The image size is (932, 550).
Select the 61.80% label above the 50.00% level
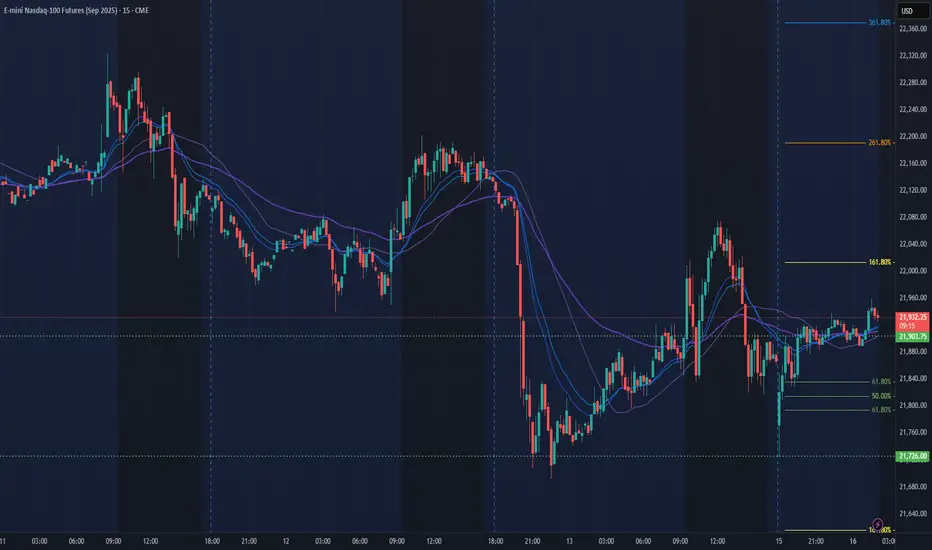pyautogui.click(x=881, y=382)
